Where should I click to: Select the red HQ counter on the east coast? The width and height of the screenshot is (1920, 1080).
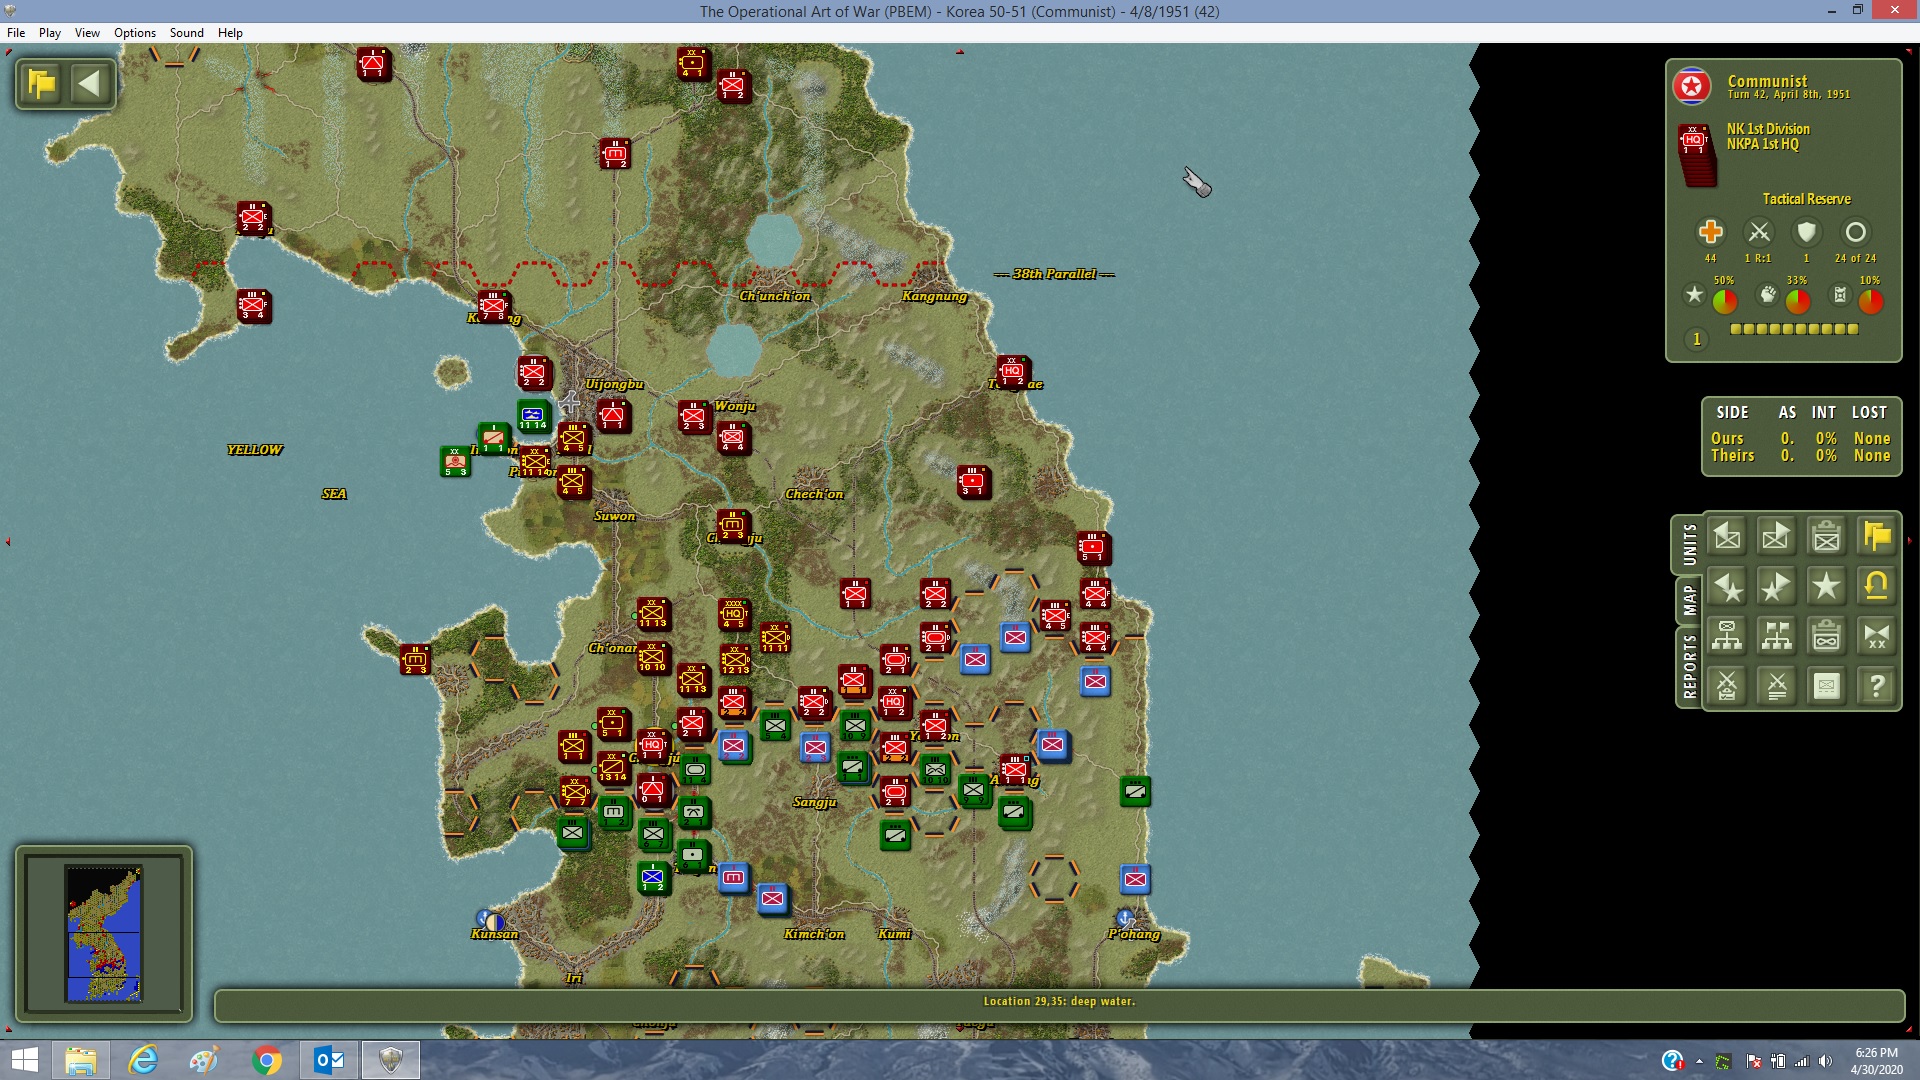pos(1012,371)
